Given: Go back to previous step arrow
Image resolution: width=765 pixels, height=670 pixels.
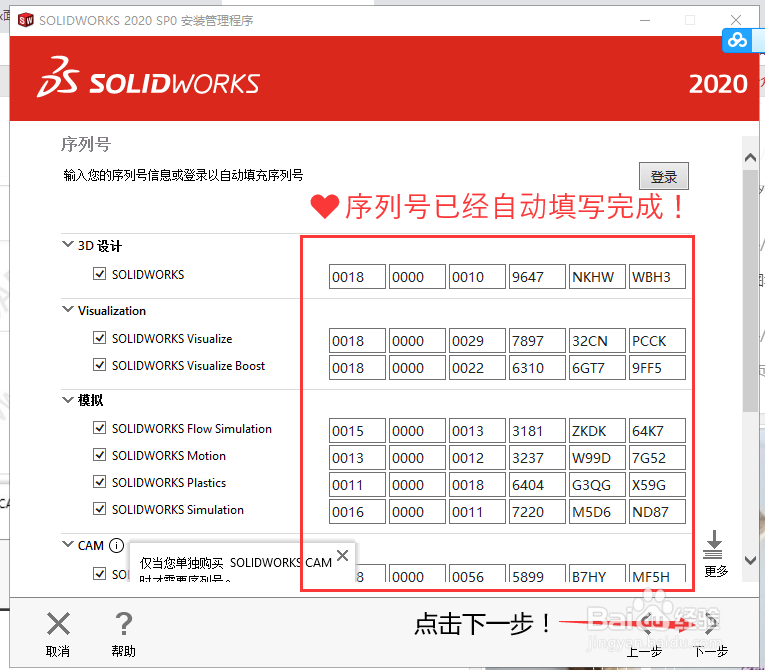Looking at the screenshot, I should tap(645, 623).
